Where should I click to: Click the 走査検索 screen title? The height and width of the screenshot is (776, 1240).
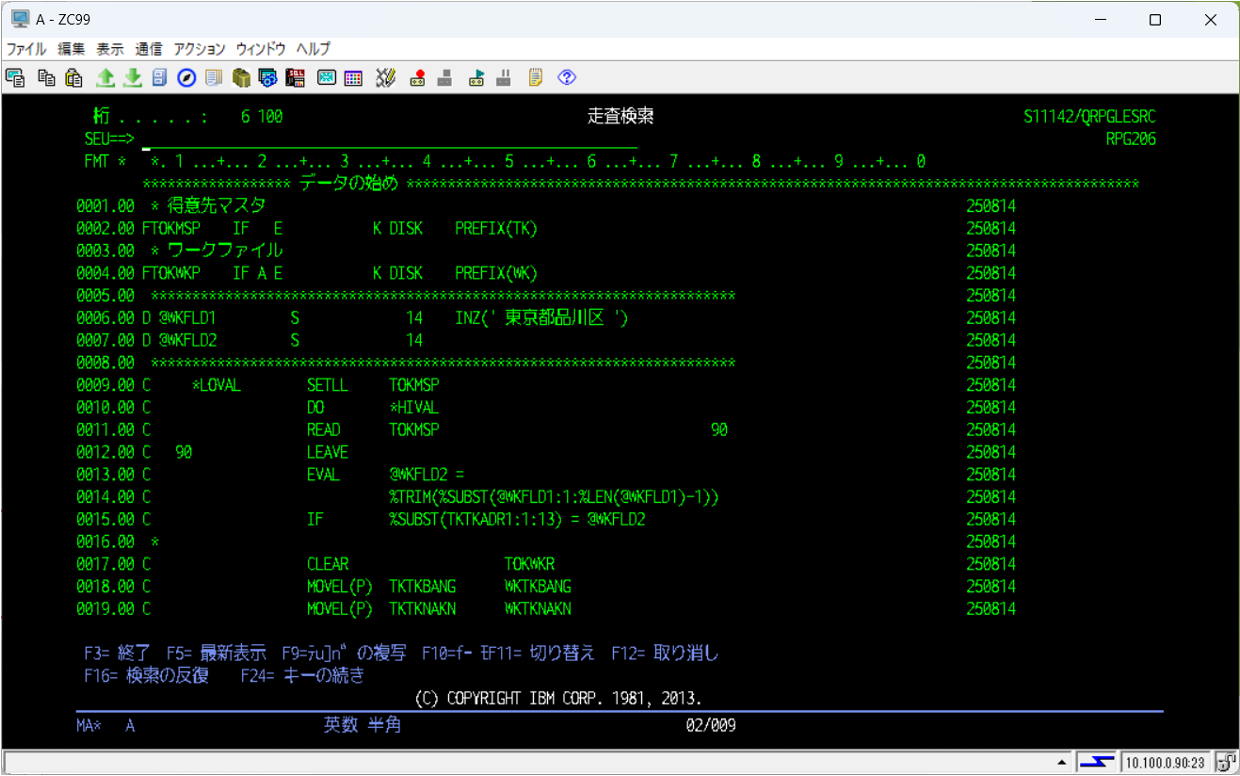621,117
